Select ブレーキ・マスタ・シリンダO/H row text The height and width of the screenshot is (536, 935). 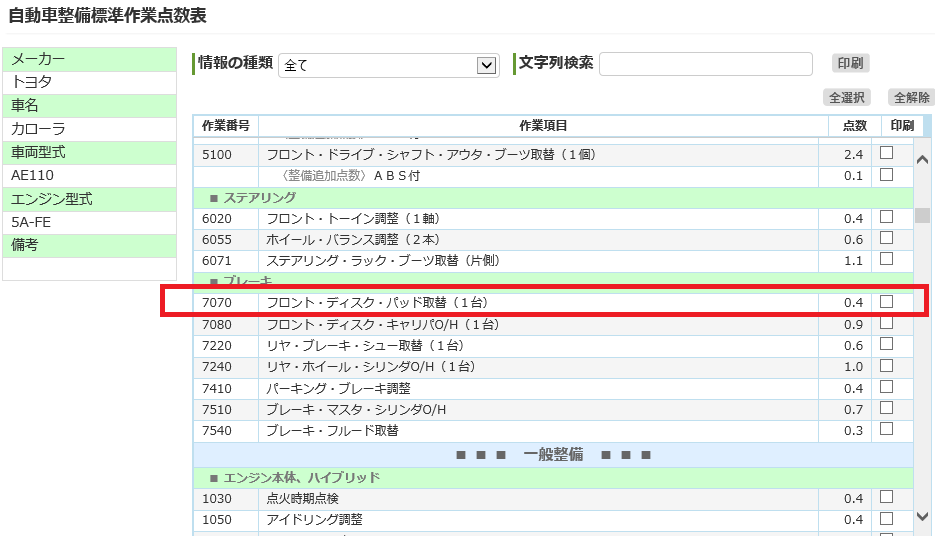[356, 410]
